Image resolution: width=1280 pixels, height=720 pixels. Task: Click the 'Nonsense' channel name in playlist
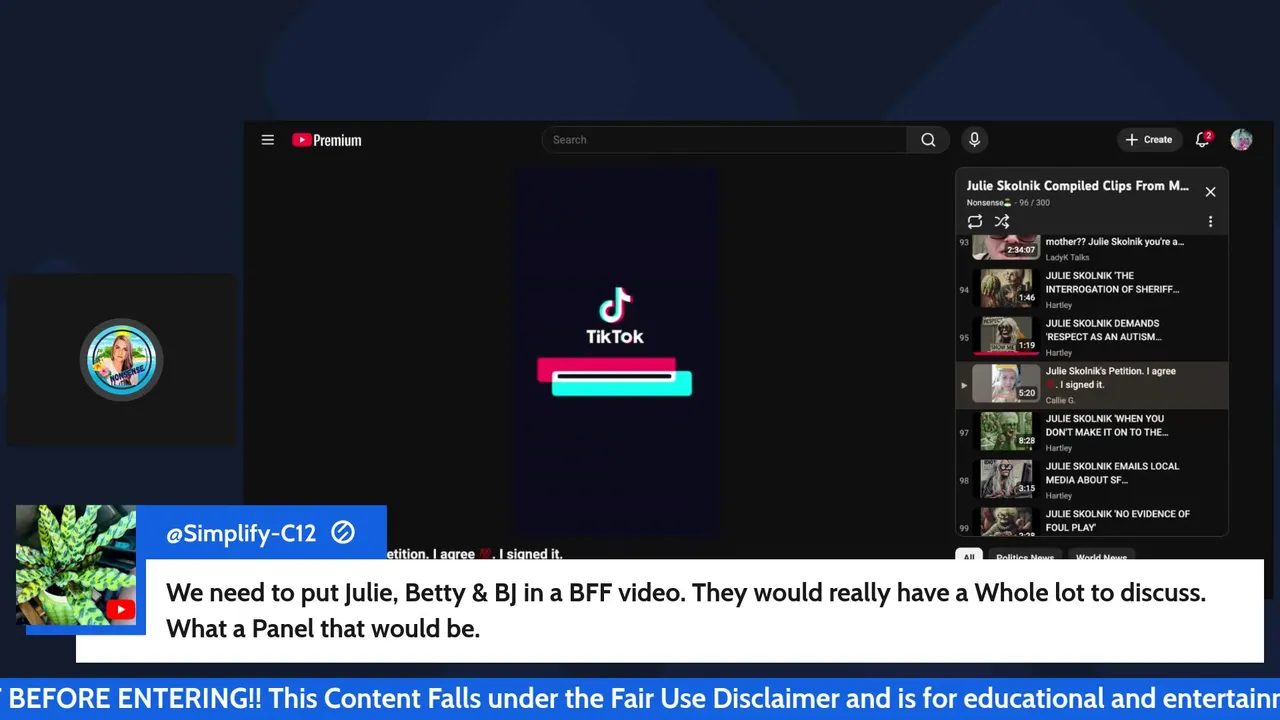(989, 203)
